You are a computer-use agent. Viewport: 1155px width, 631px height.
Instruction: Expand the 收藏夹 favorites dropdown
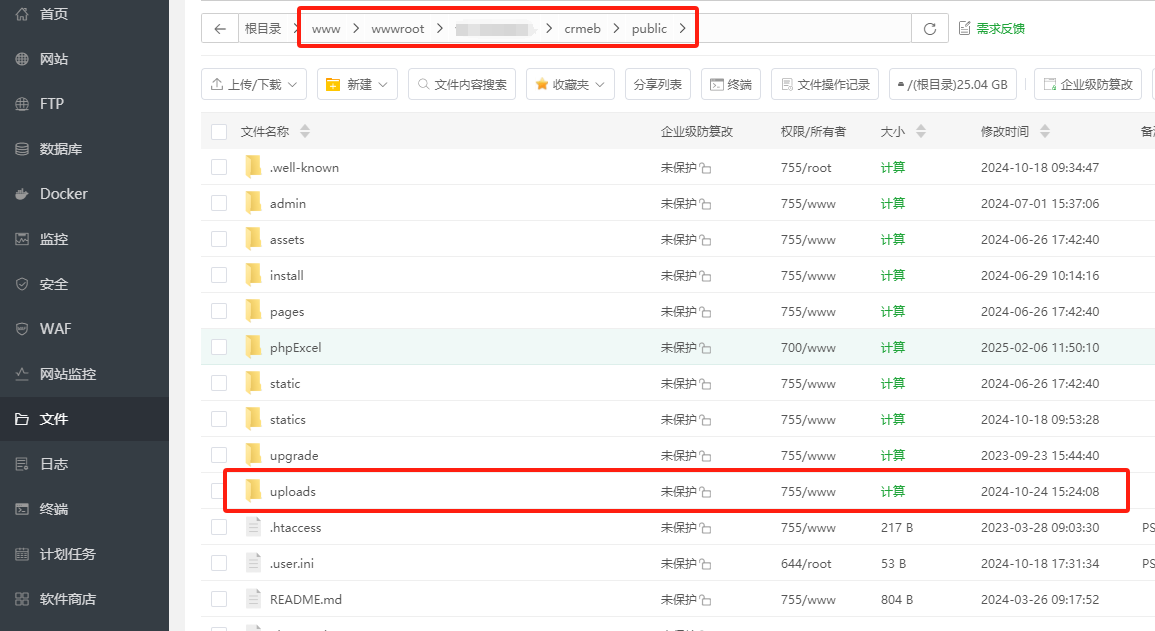click(570, 85)
